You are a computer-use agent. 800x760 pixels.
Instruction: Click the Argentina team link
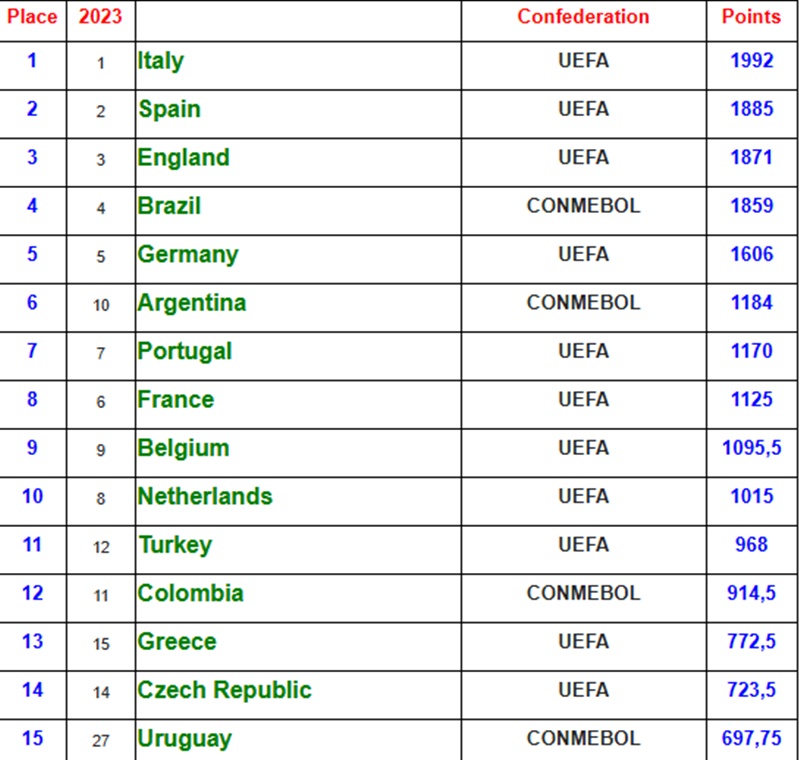[x=192, y=303]
